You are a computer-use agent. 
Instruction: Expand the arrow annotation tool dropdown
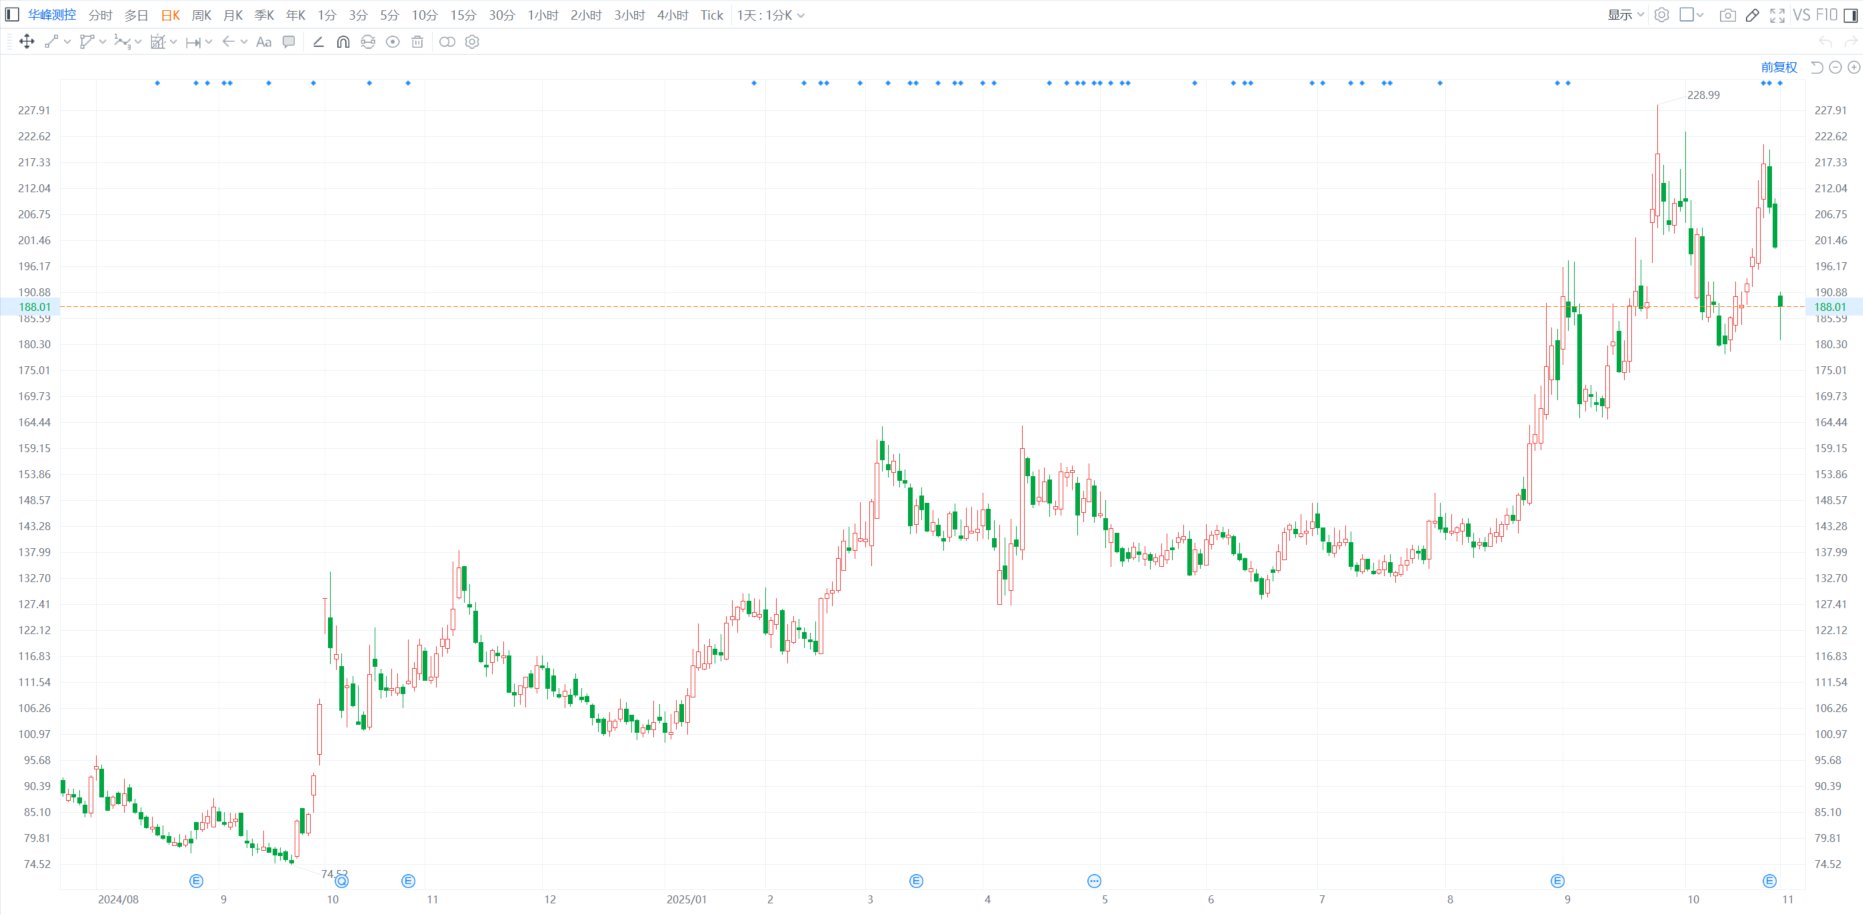pos(244,42)
